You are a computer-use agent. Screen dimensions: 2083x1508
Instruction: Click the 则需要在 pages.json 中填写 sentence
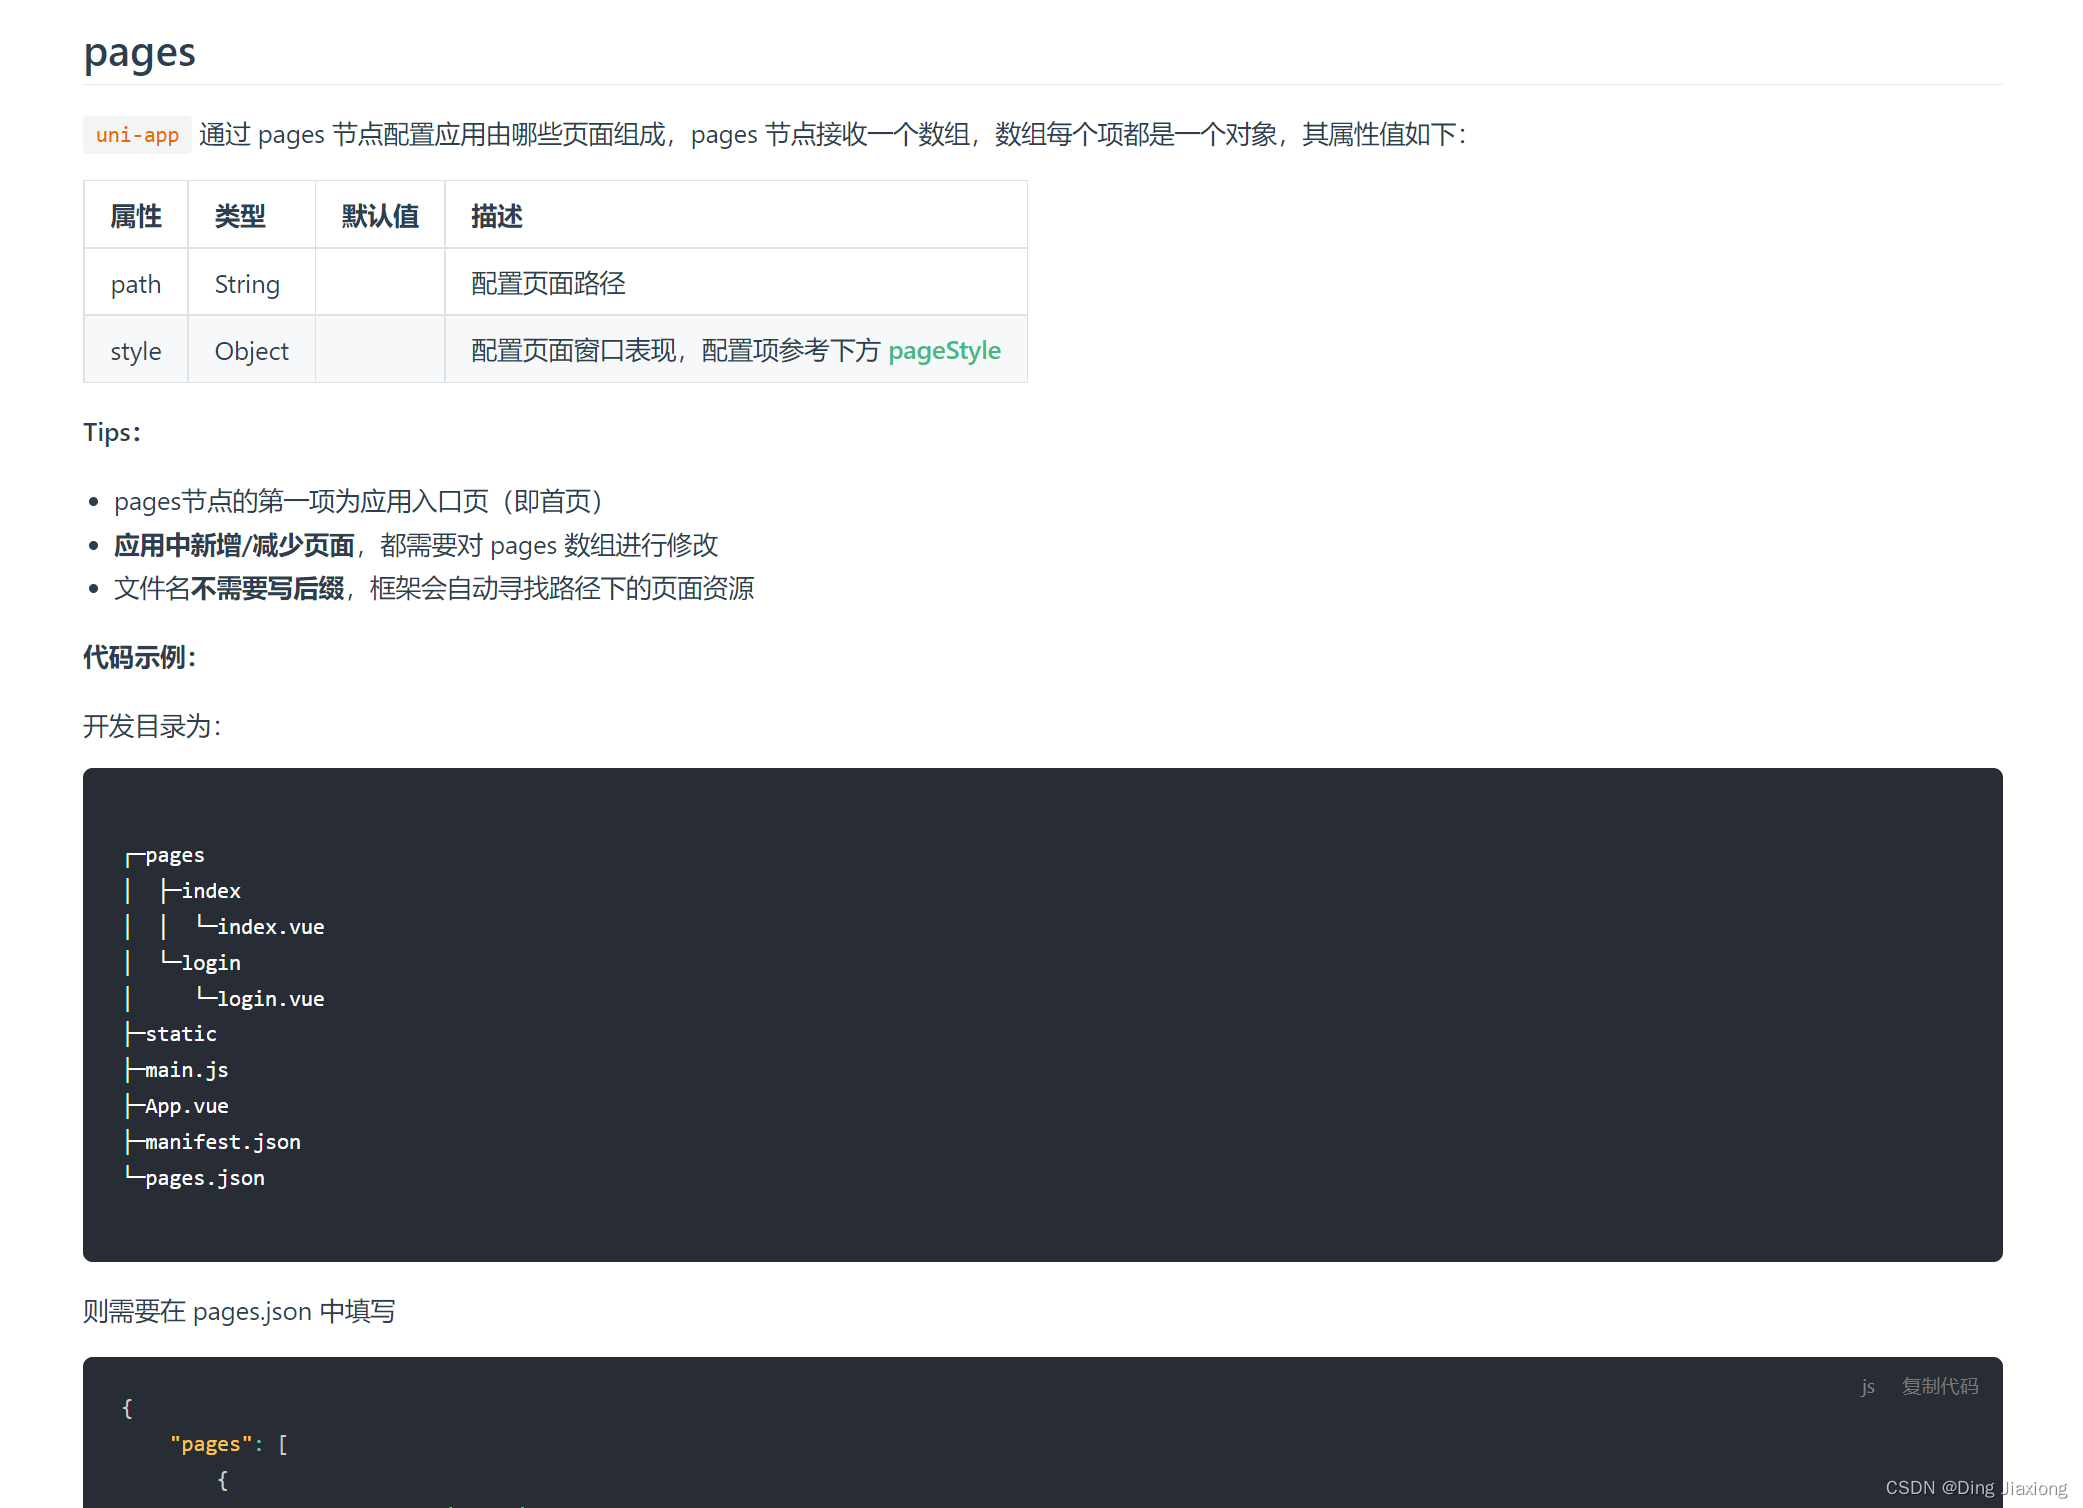[239, 1311]
